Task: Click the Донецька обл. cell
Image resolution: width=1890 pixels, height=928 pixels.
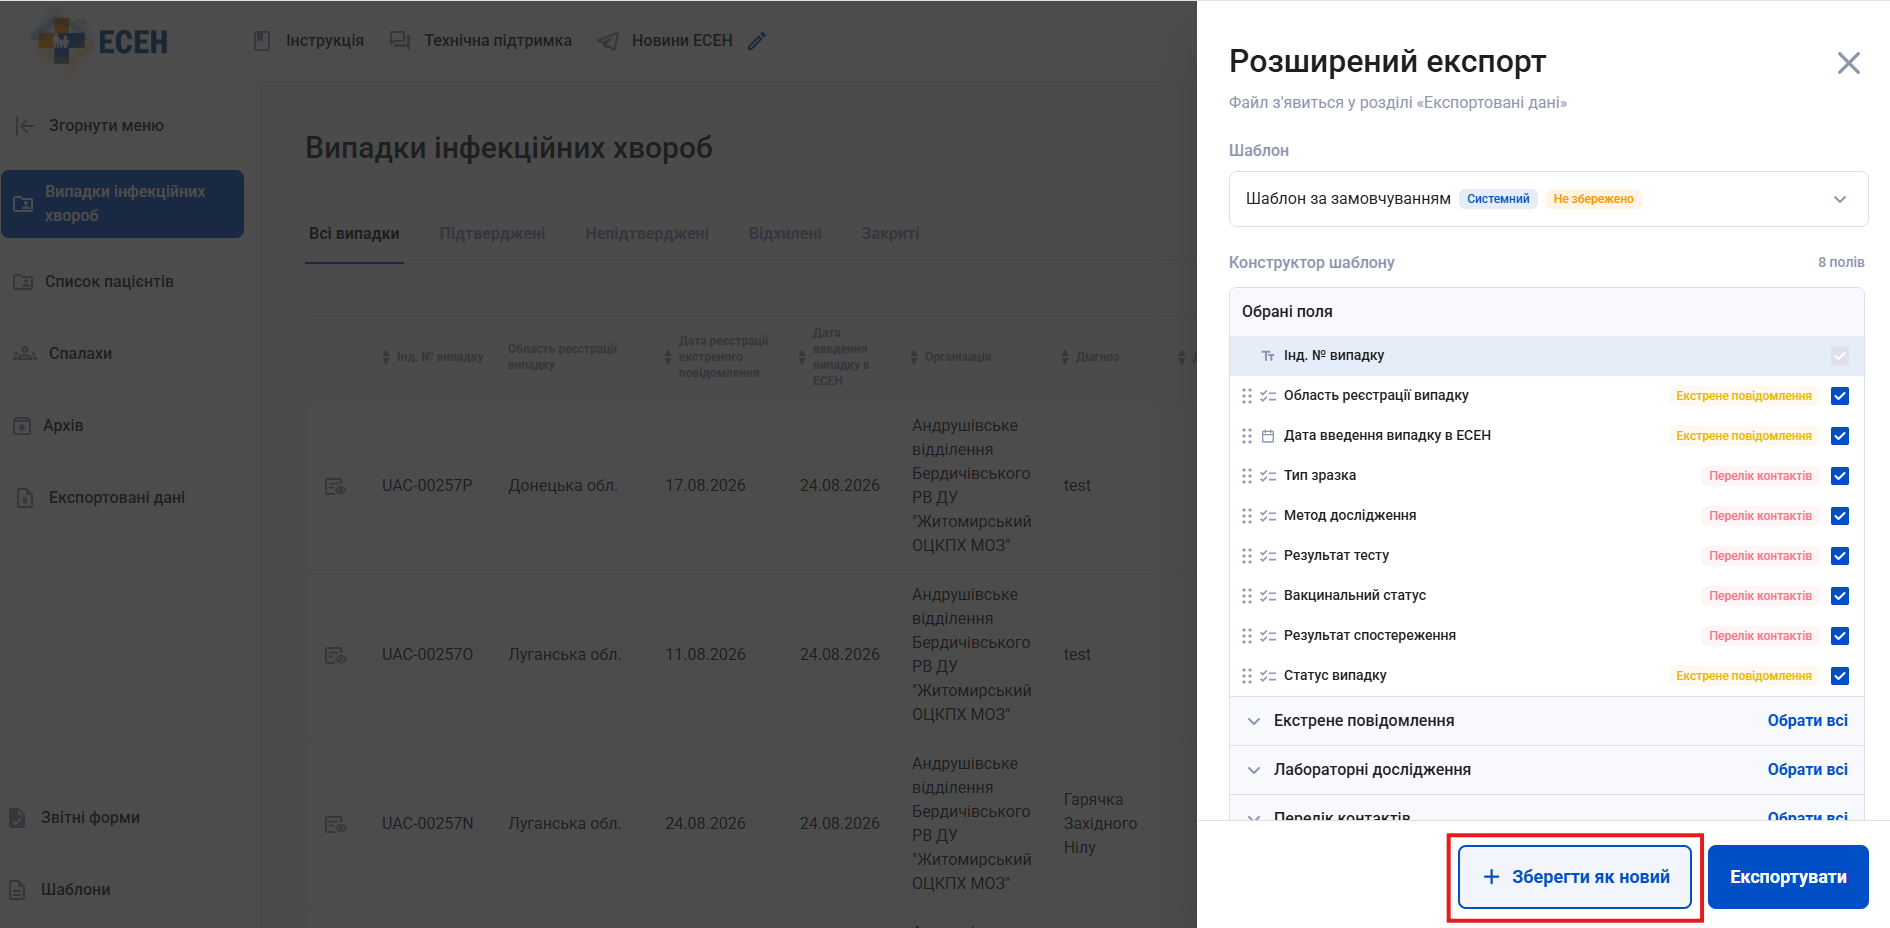Action: click(x=563, y=486)
